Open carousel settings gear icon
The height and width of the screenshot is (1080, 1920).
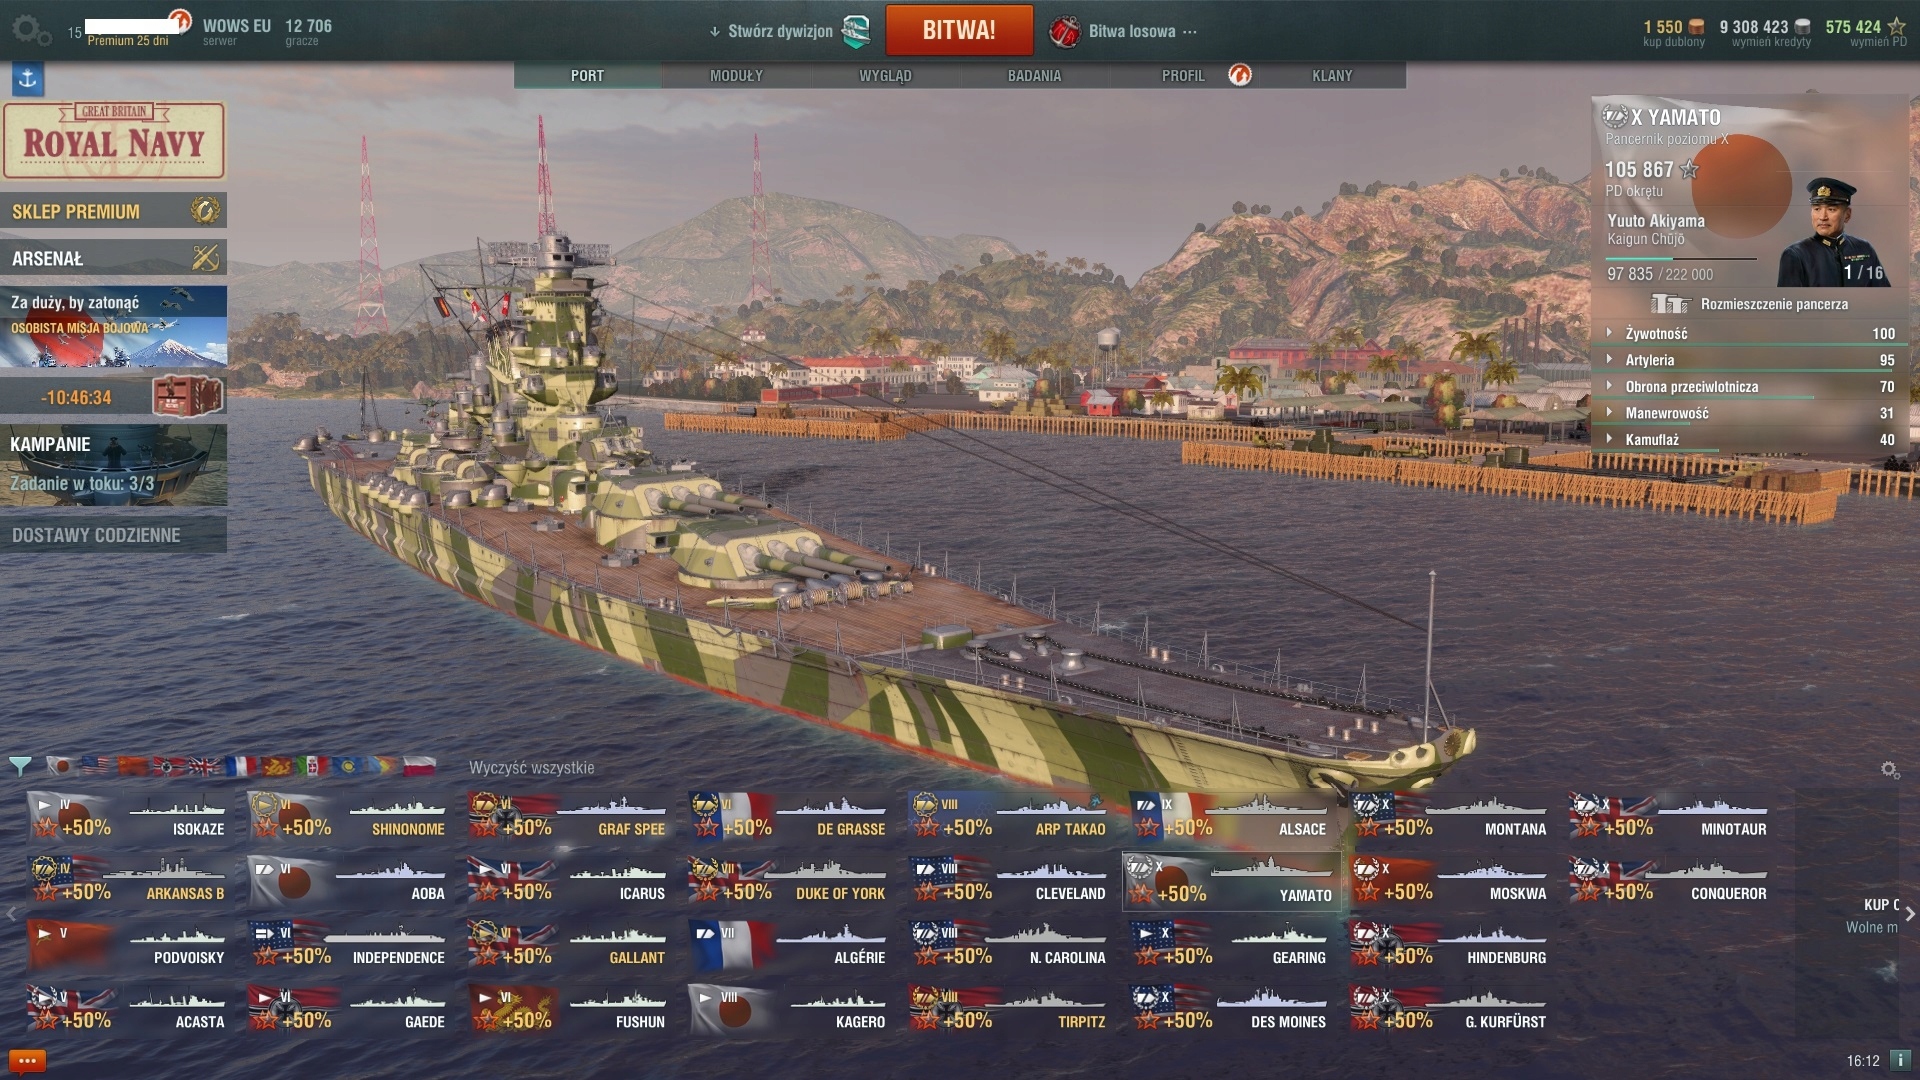[x=1889, y=769]
